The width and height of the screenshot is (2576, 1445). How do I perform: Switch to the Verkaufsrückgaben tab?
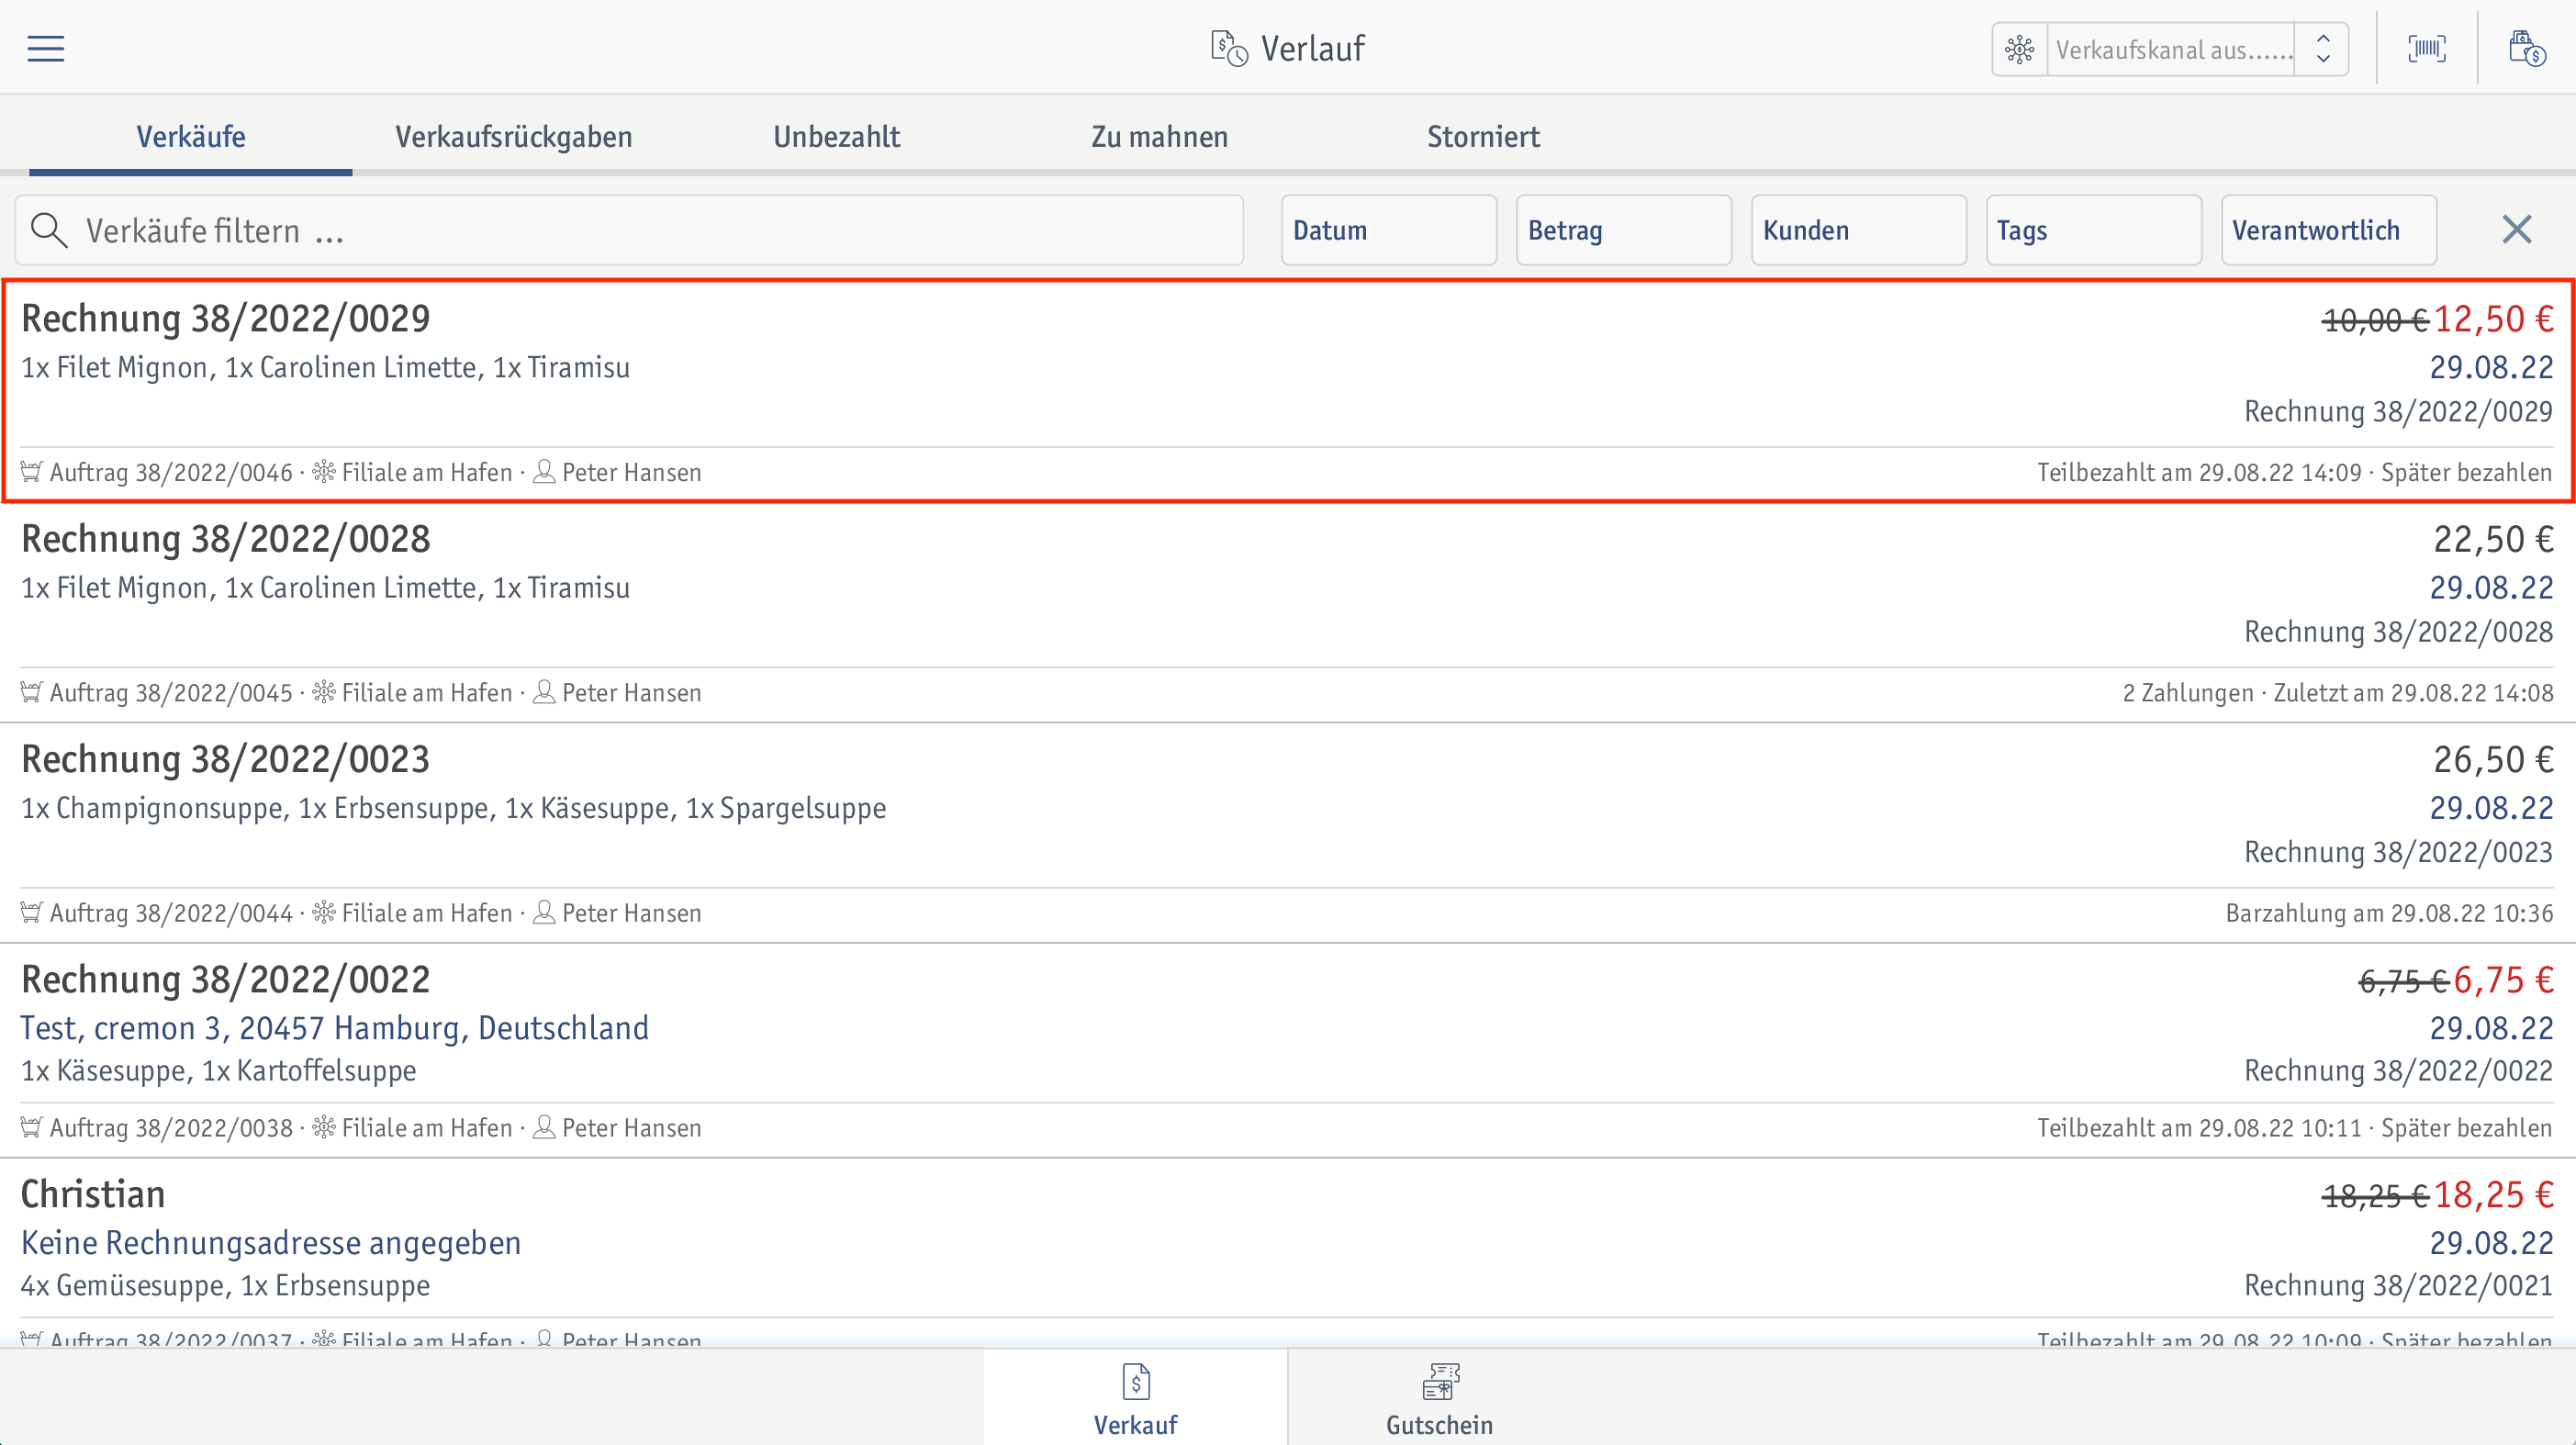click(514, 136)
